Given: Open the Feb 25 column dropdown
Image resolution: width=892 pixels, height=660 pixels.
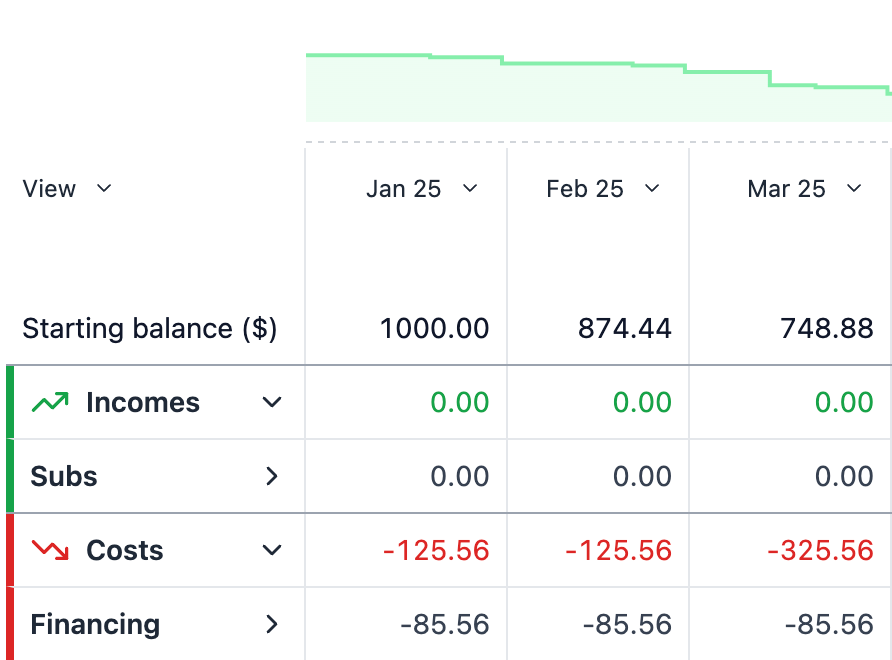Looking at the screenshot, I should coord(652,189).
